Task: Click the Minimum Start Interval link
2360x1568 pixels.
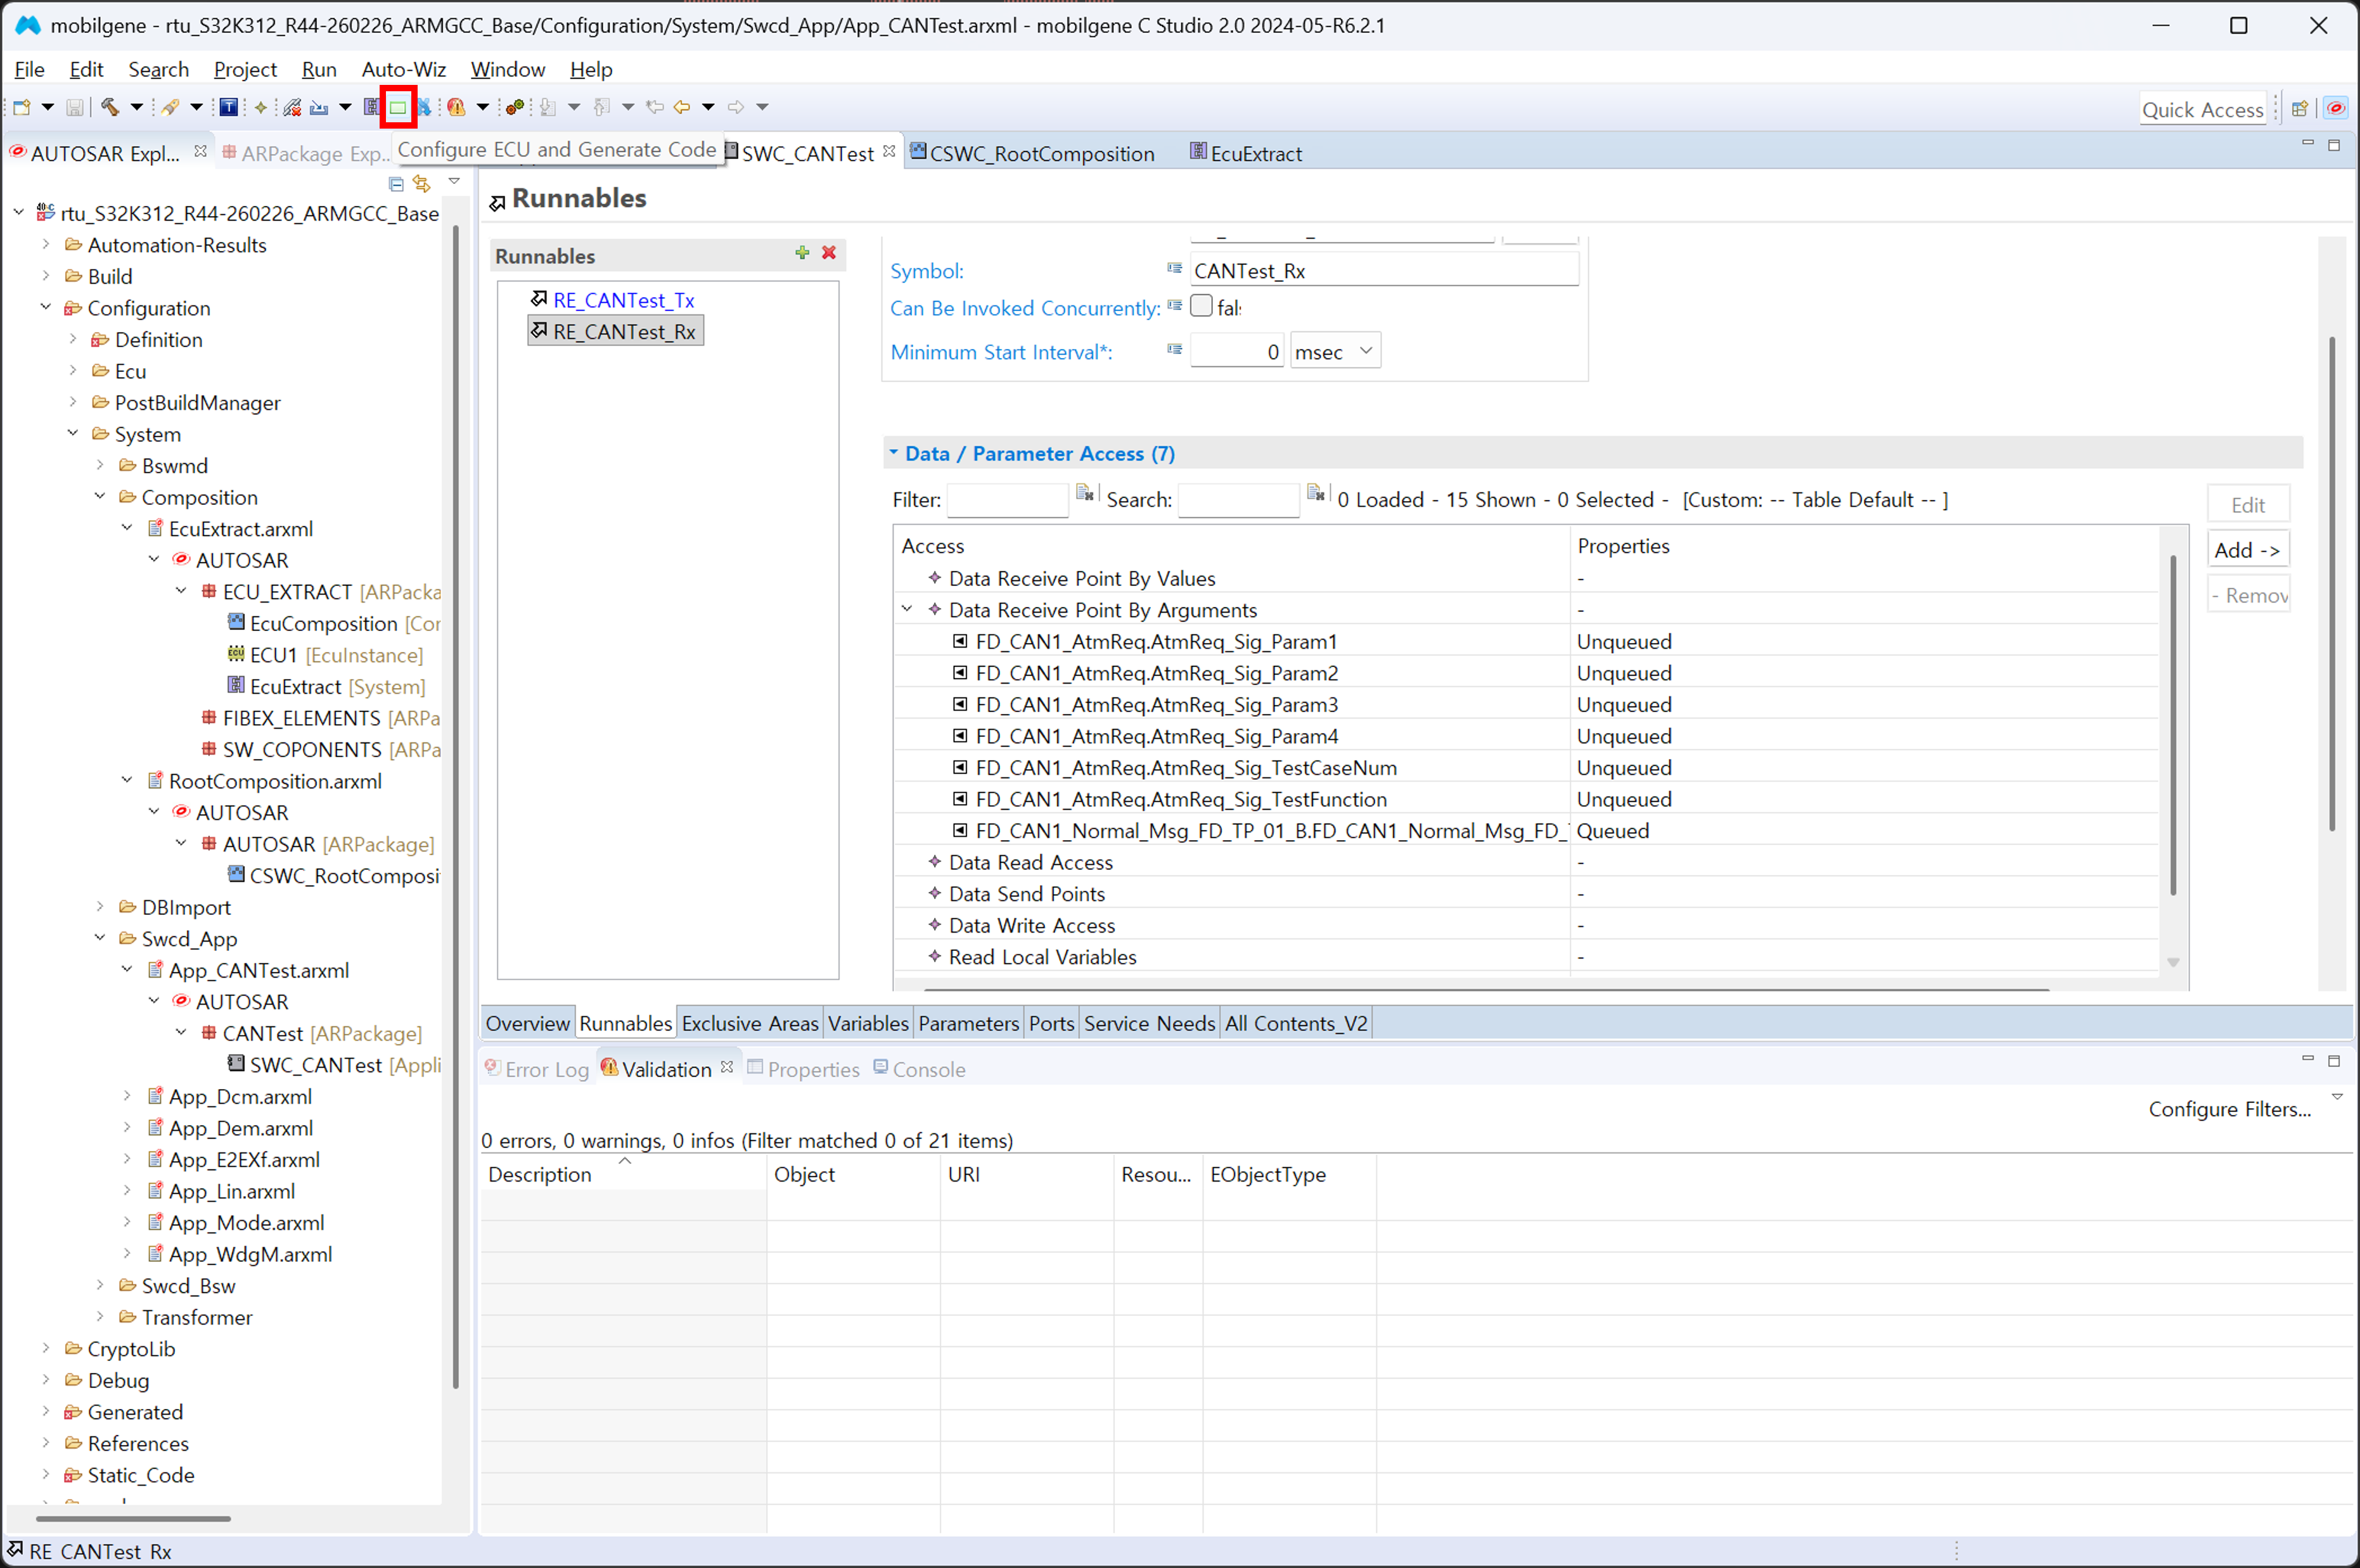Action: (x=1001, y=352)
